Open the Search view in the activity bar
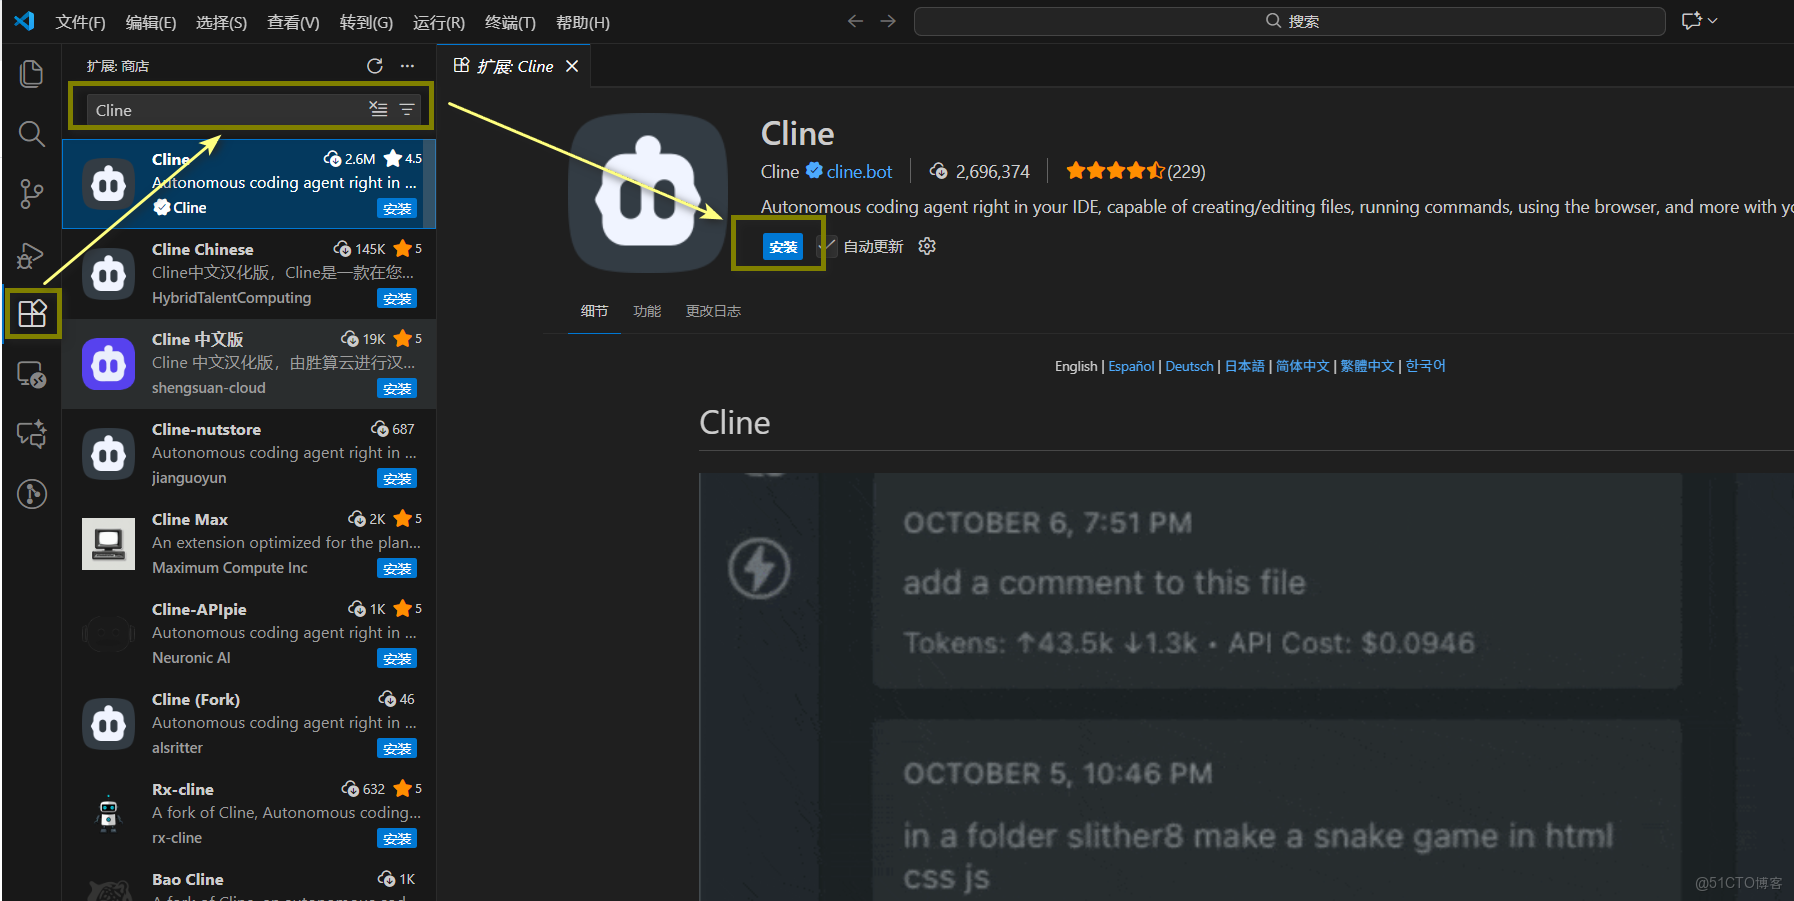This screenshot has width=1794, height=901. click(32, 134)
